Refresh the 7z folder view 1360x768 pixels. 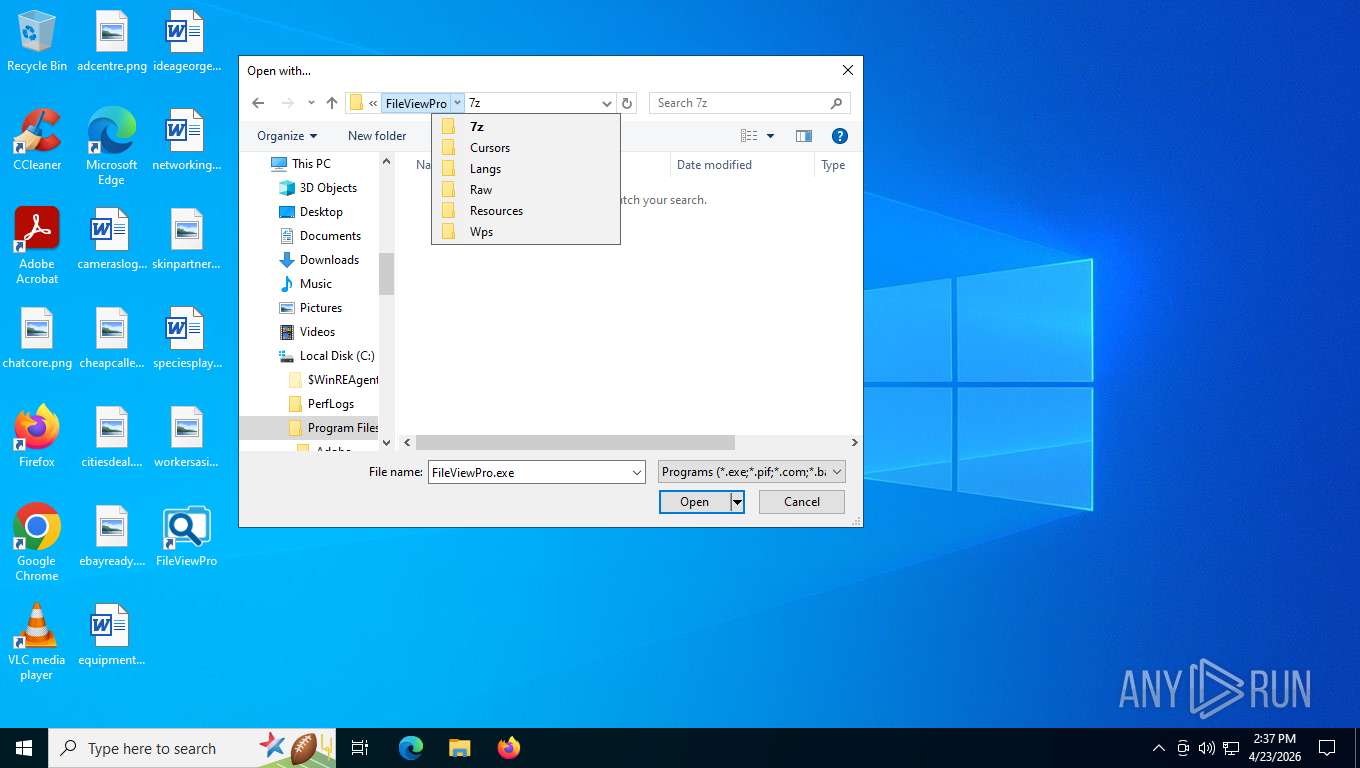(627, 103)
